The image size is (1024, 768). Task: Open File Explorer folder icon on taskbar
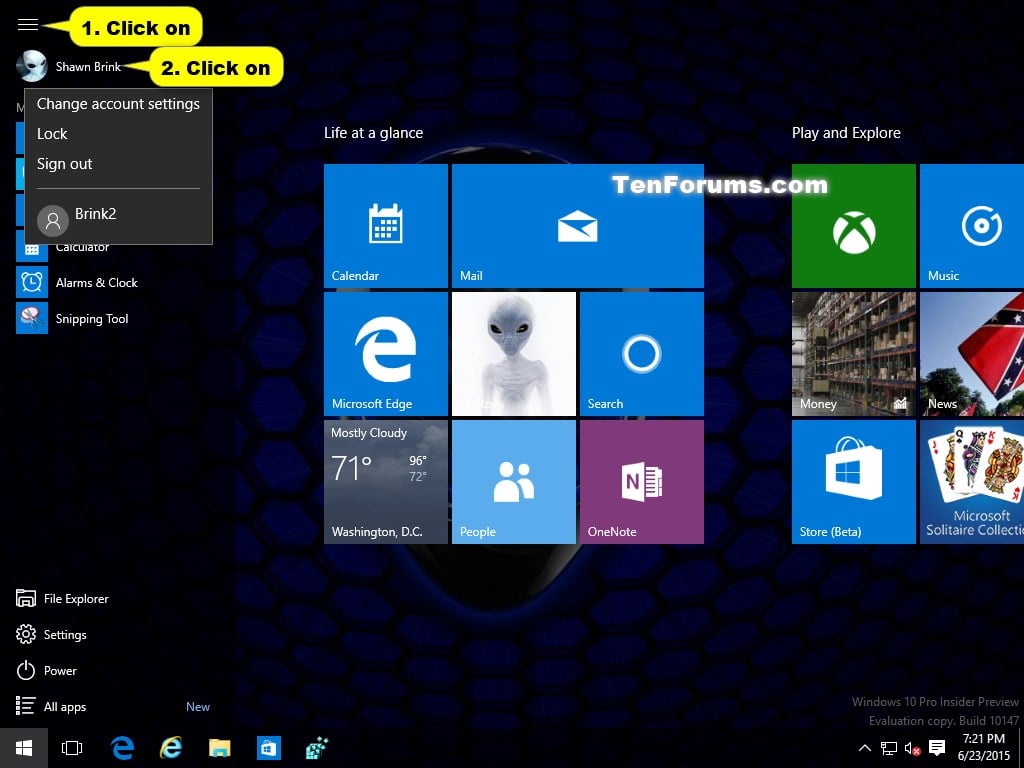(219, 748)
